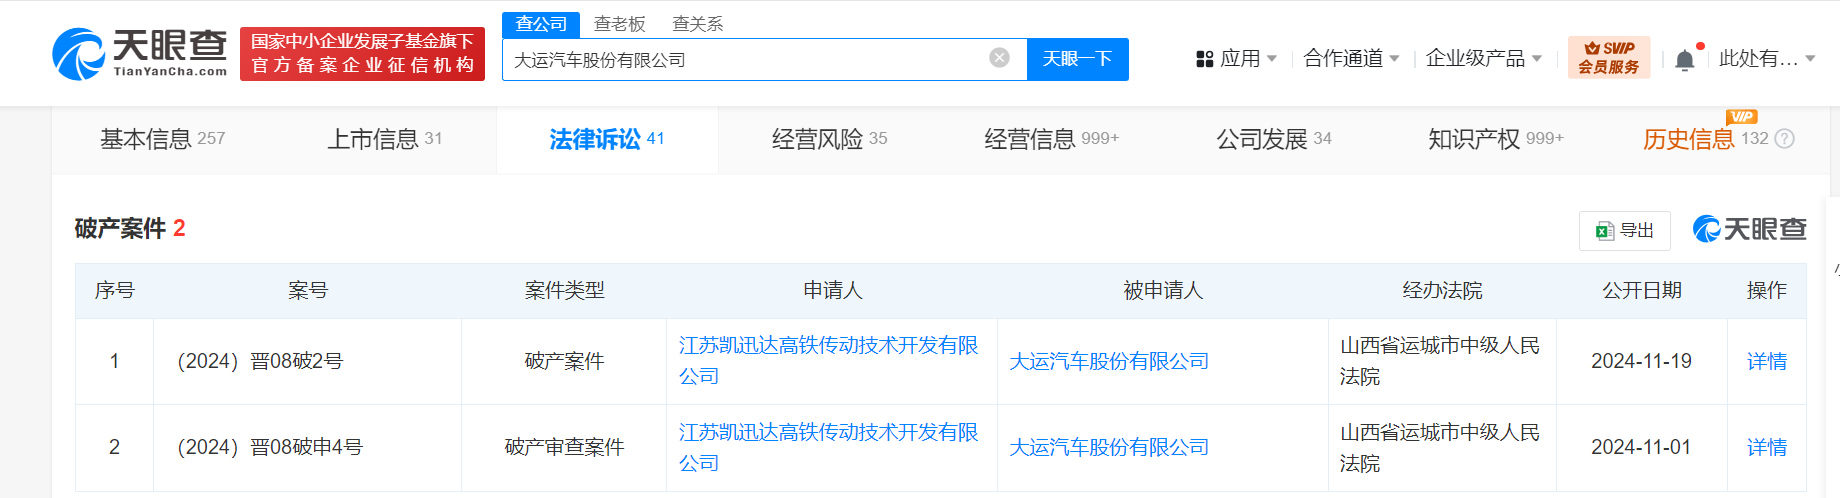Open the notification bell

coord(1685,59)
